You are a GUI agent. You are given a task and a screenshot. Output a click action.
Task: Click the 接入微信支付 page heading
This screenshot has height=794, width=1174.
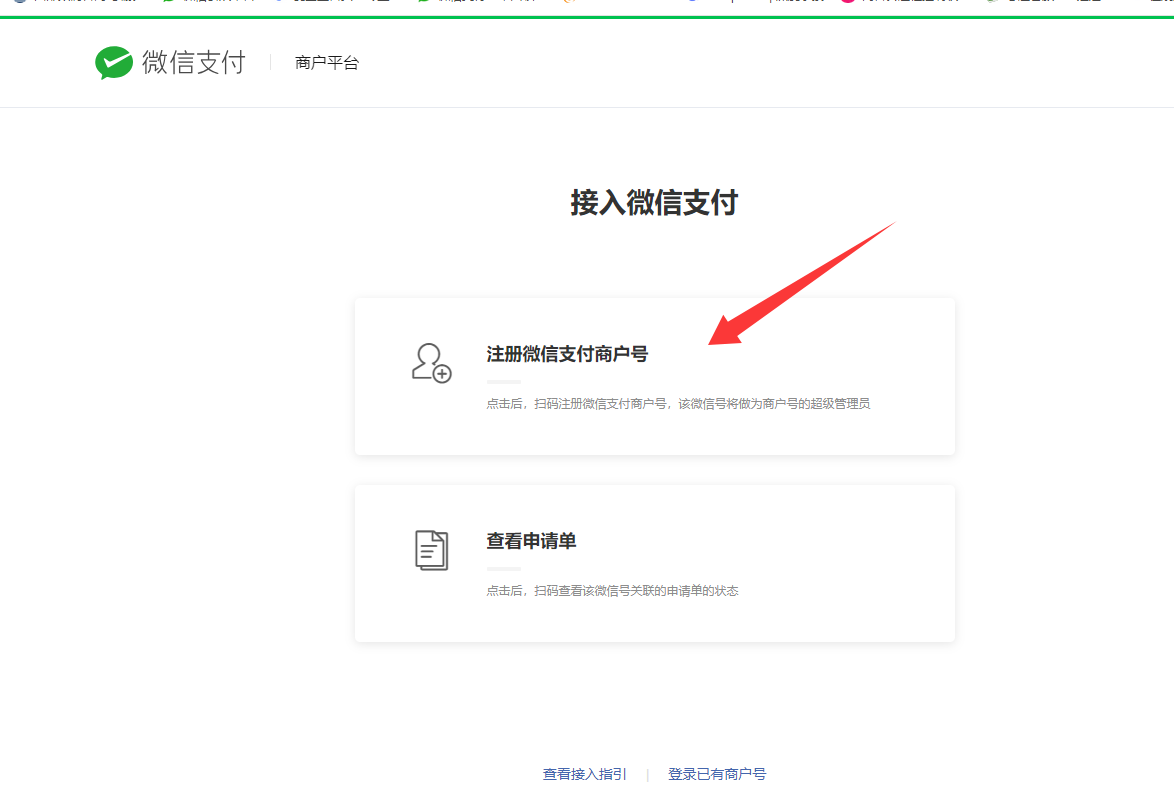[x=654, y=203]
